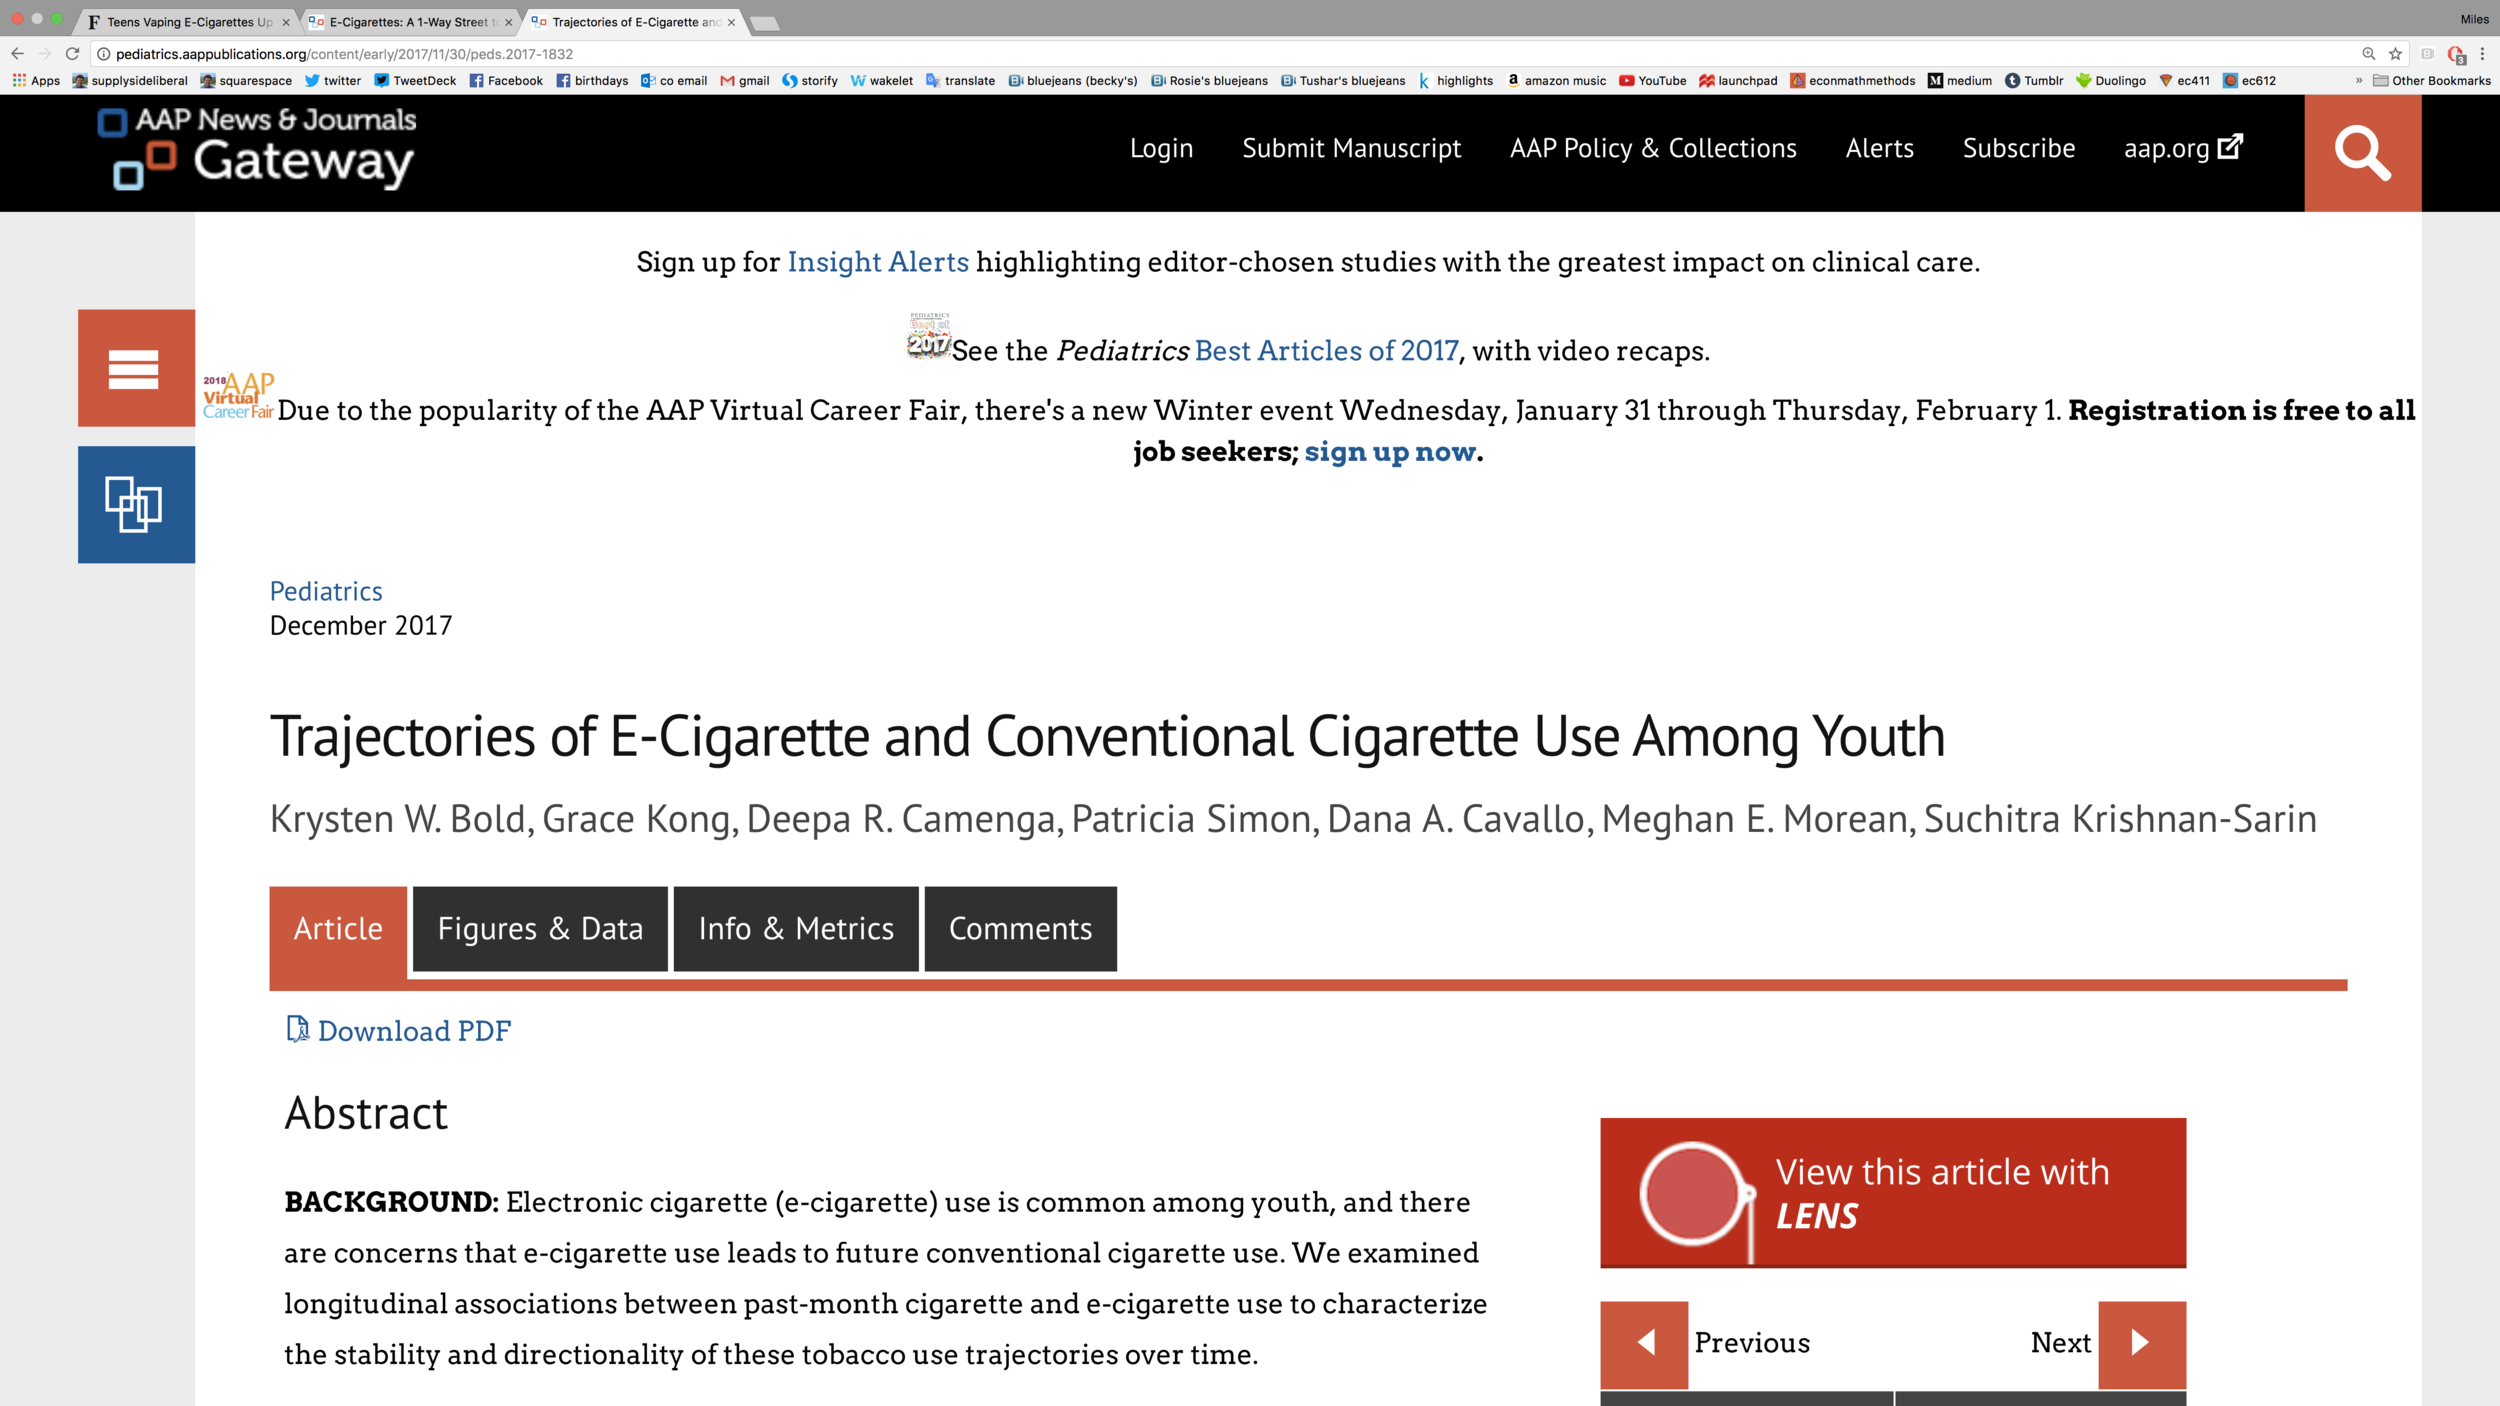Screen dimensions: 2500x1406
Task: Open the amazon music bookmark
Action: pyautogui.click(x=1556, y=81)
